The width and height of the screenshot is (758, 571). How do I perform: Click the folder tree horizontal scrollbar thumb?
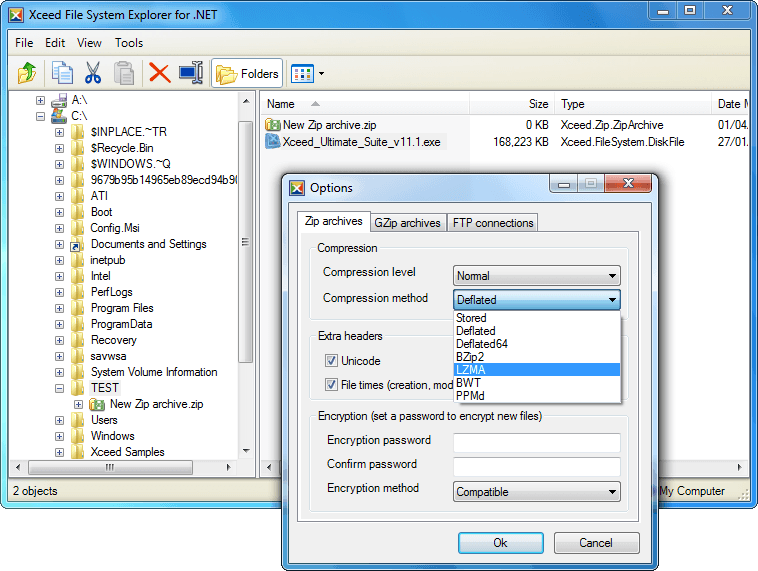(x=110, y=468)
